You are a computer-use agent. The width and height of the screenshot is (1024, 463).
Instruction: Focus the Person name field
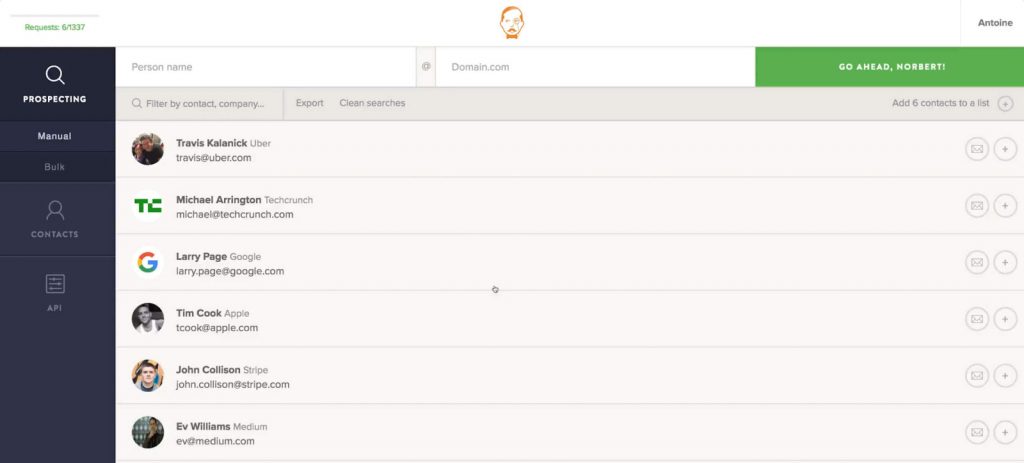point(266,67)
